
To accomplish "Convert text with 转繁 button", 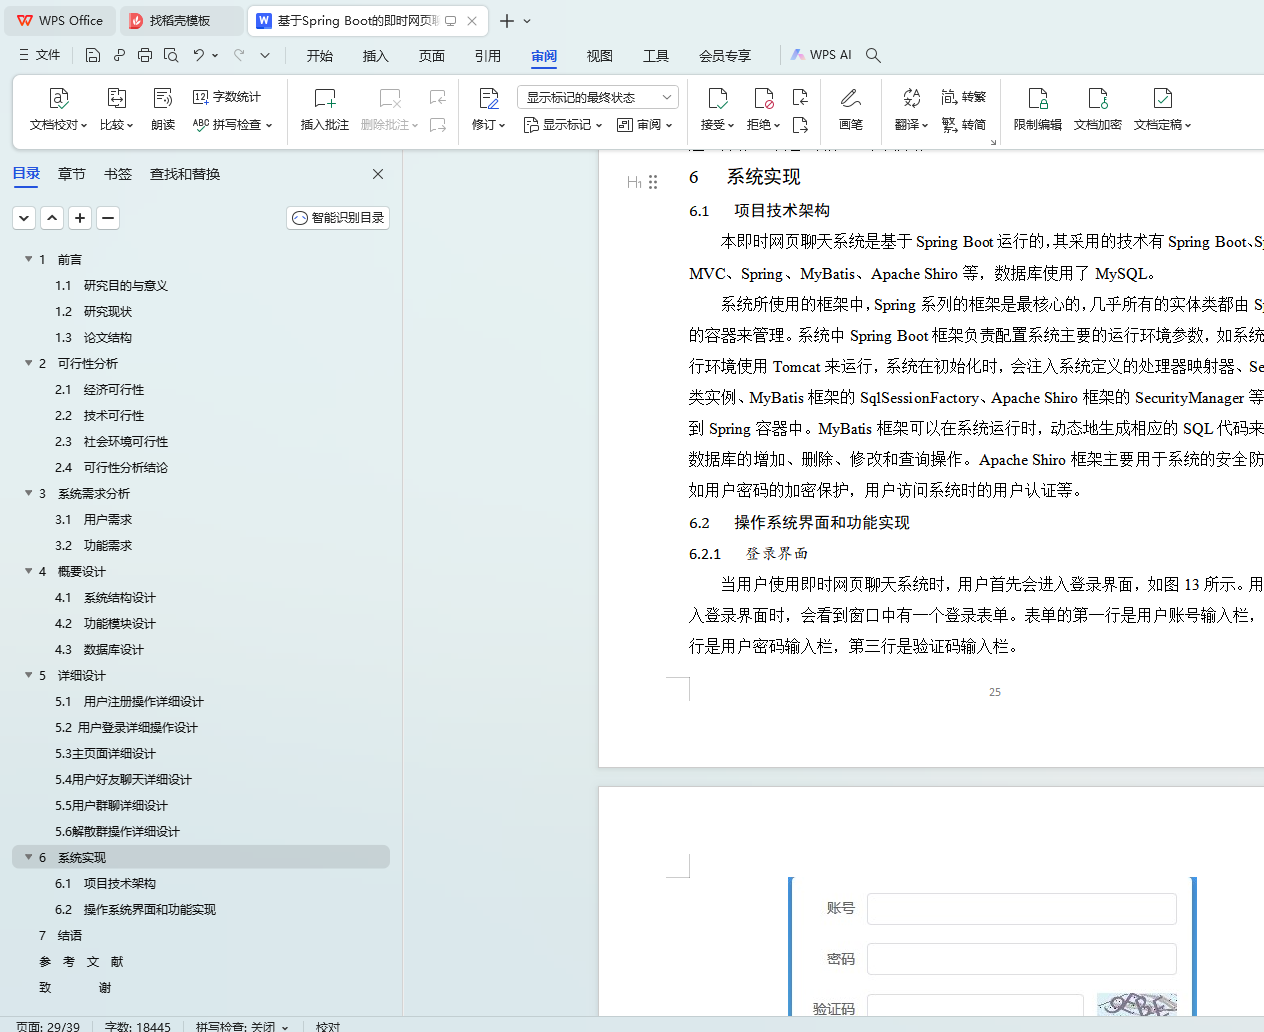I will [x=964, y=97].
